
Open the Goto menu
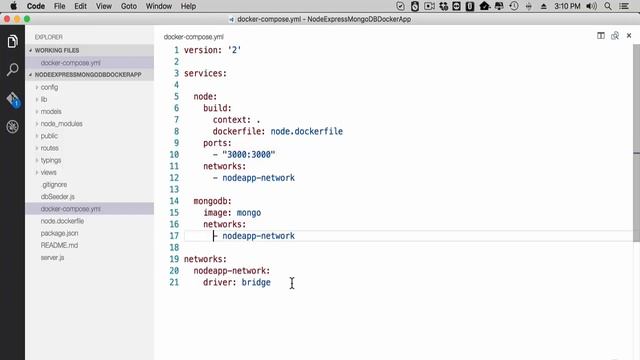129,6
